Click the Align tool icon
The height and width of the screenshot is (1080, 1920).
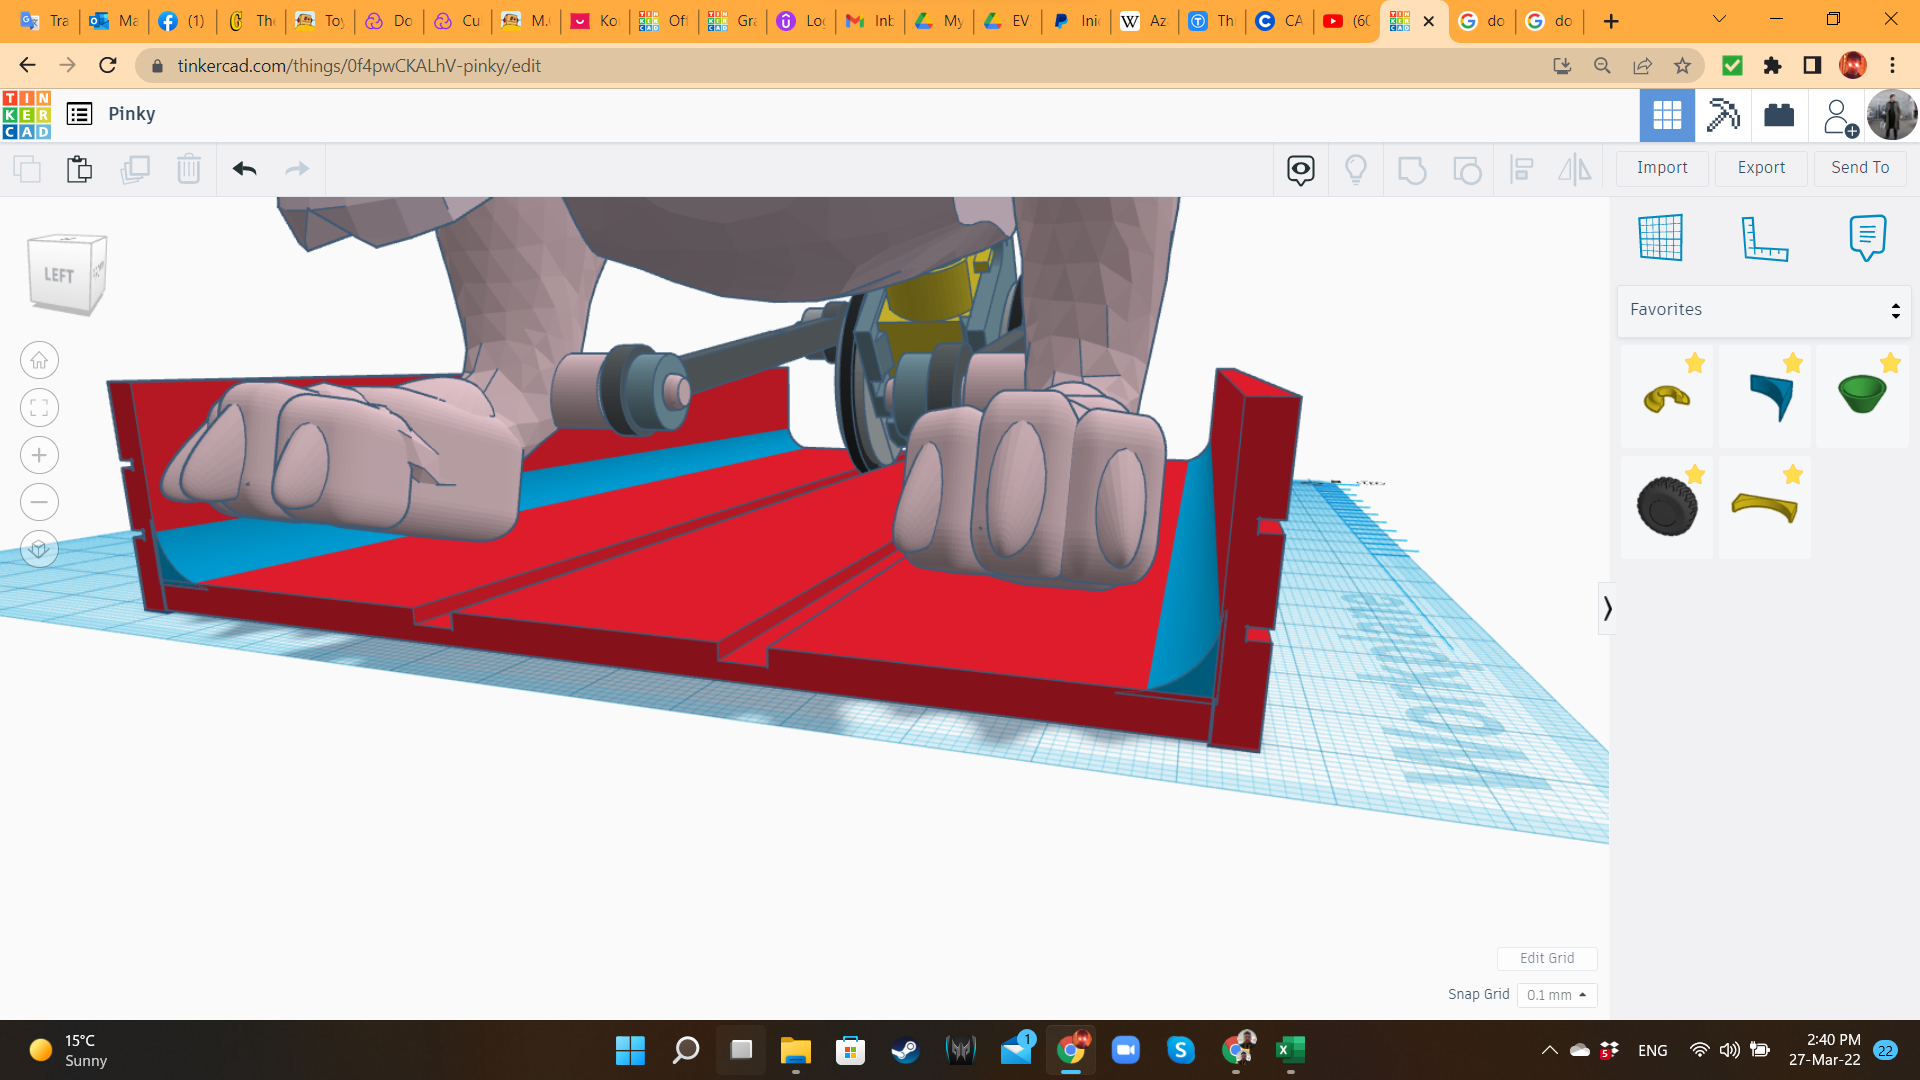1521,169
